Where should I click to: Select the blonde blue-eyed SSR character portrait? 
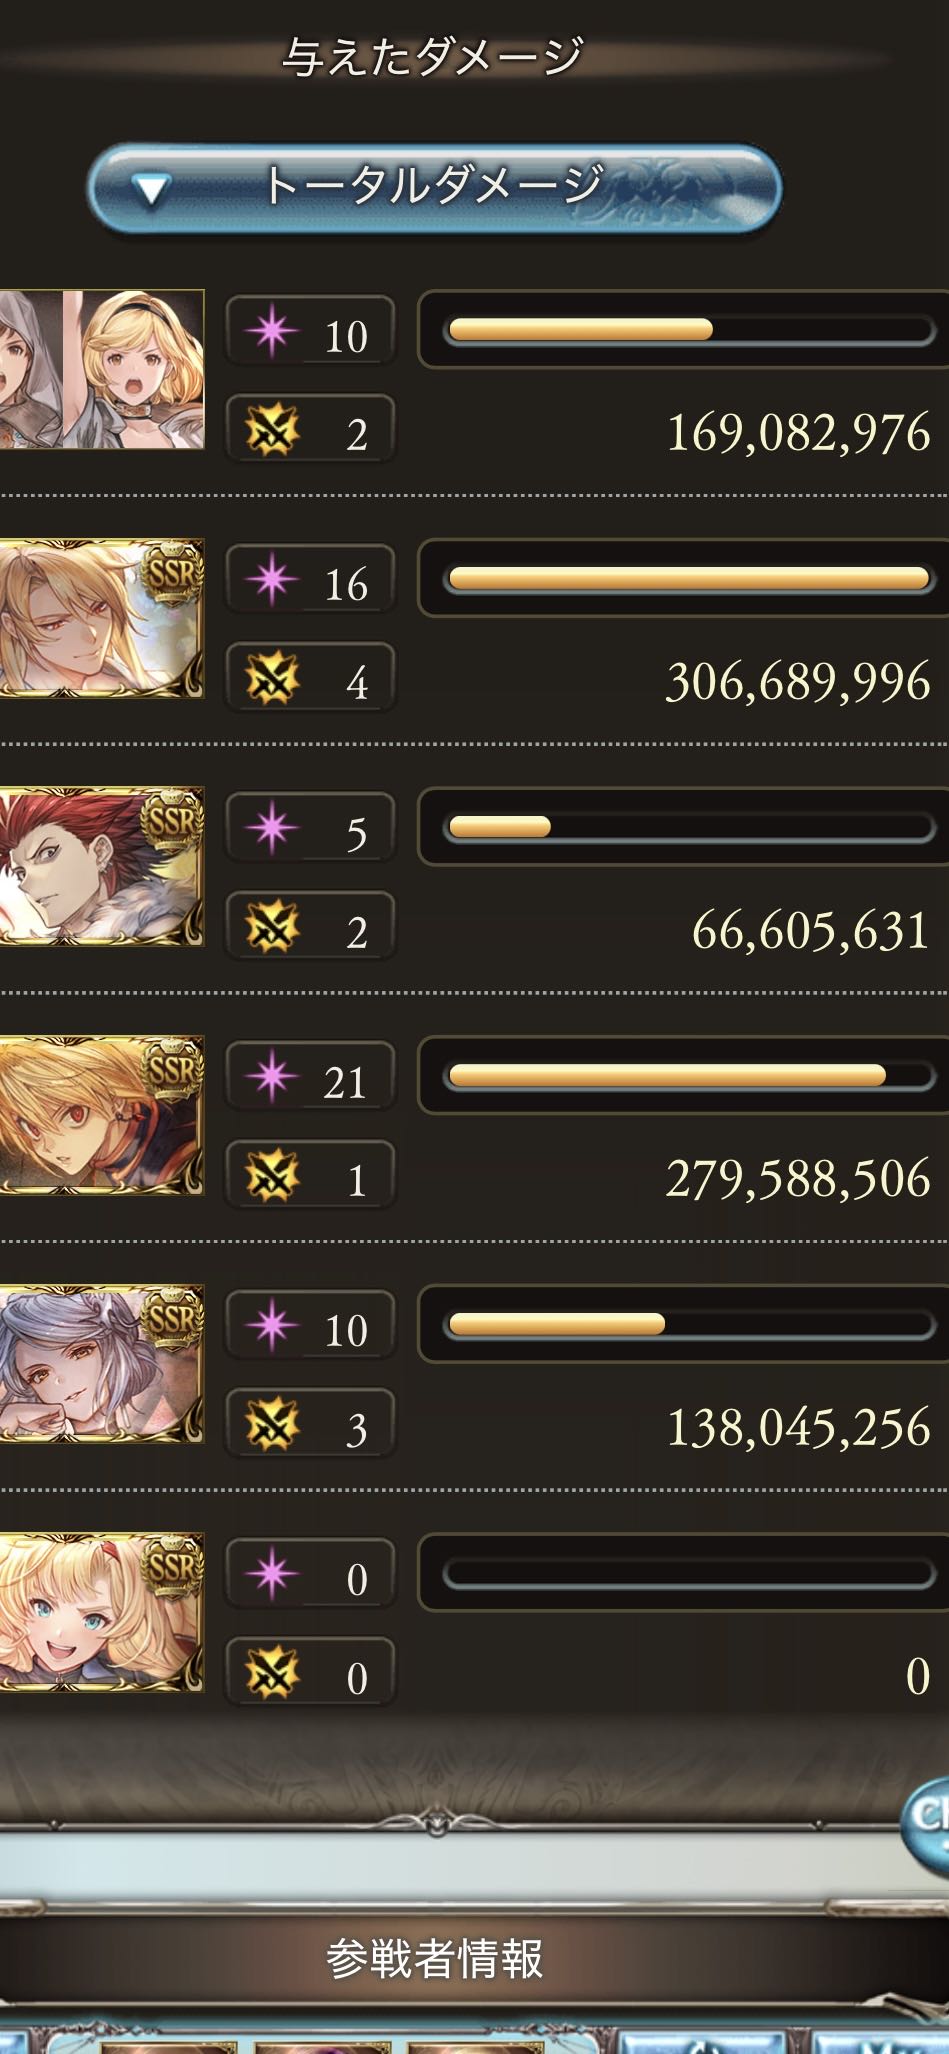pyautogui.click(x=102, y=1612)
